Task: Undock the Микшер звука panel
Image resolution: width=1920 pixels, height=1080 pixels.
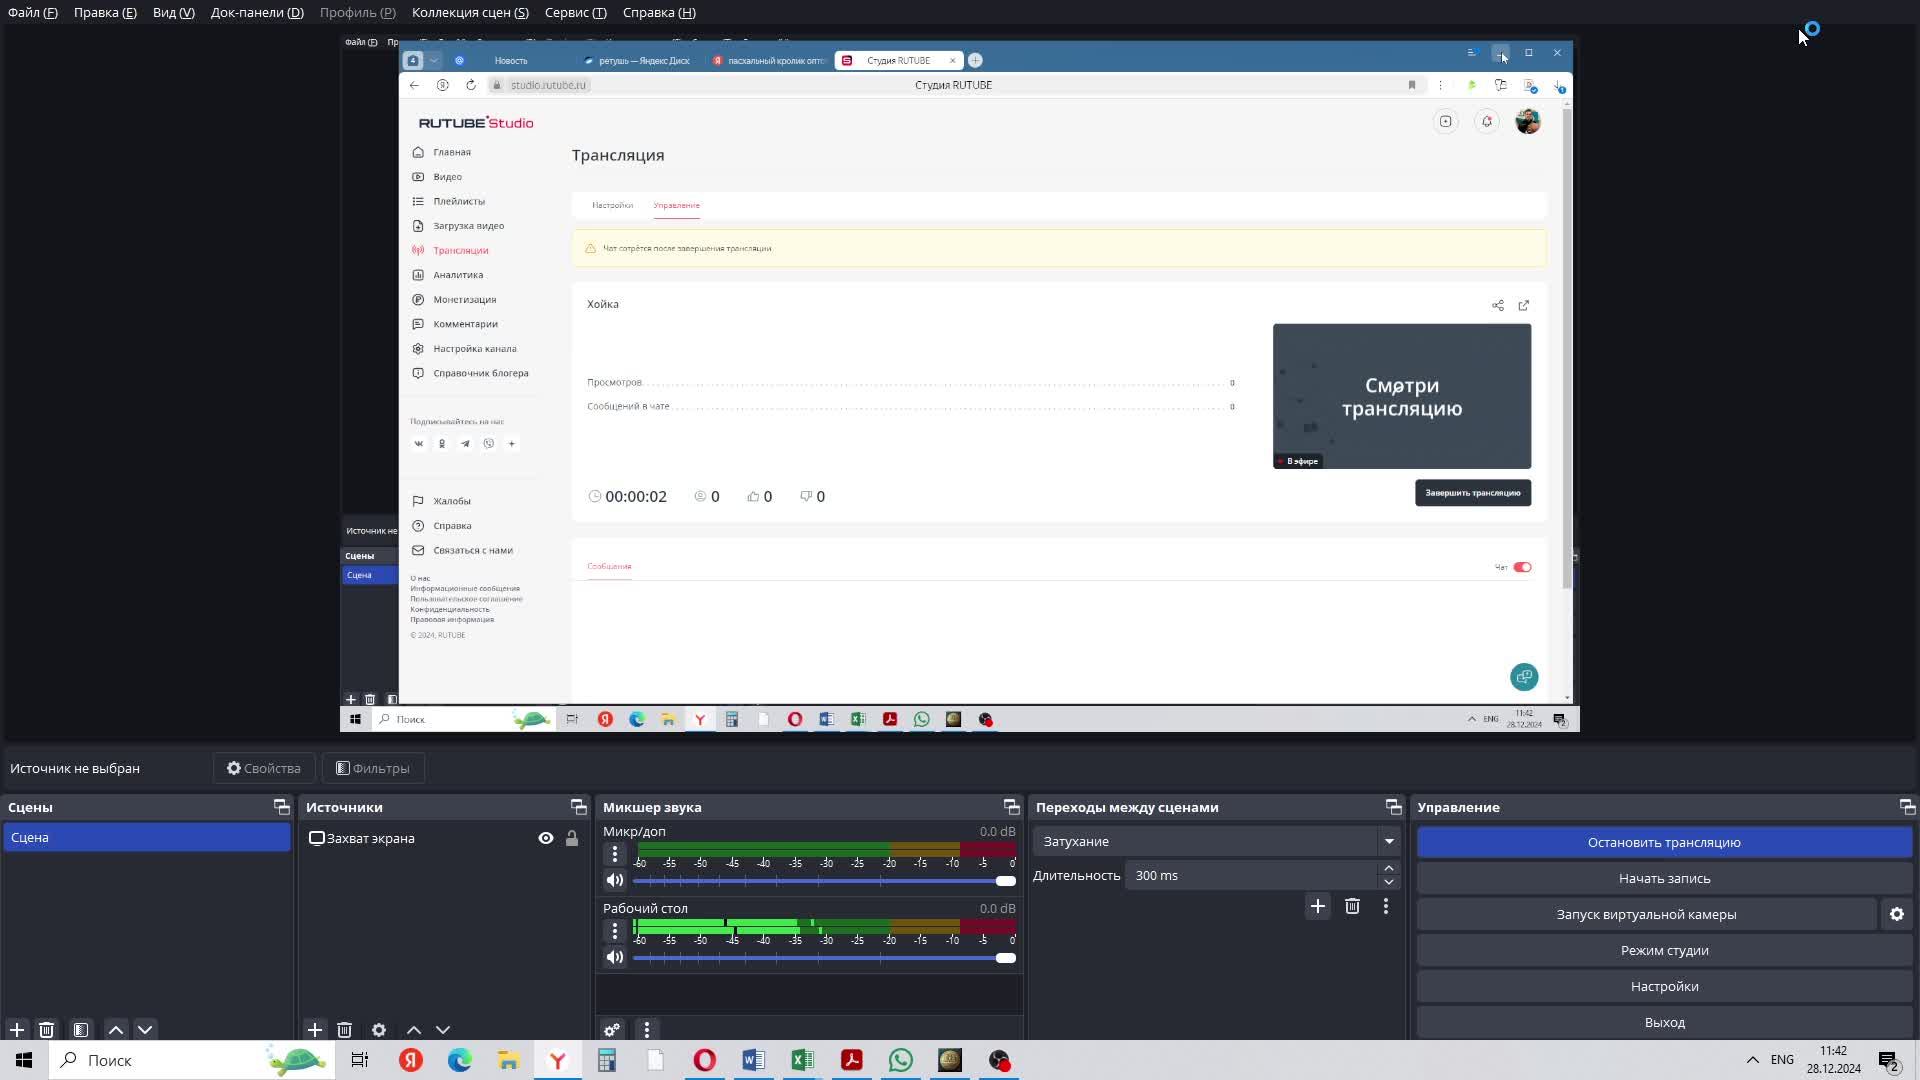Action: point(1011,807)
